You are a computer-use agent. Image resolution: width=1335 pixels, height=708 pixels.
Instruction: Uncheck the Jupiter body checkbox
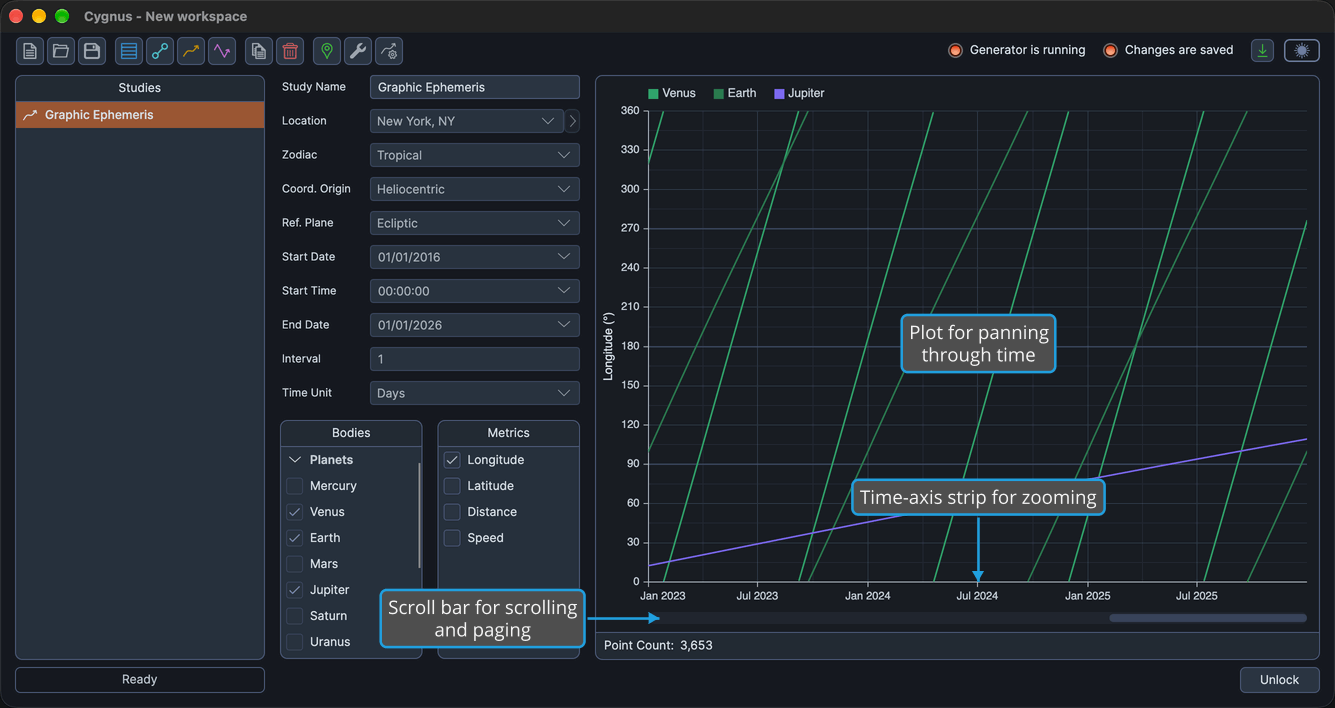[x=295, y=590]
